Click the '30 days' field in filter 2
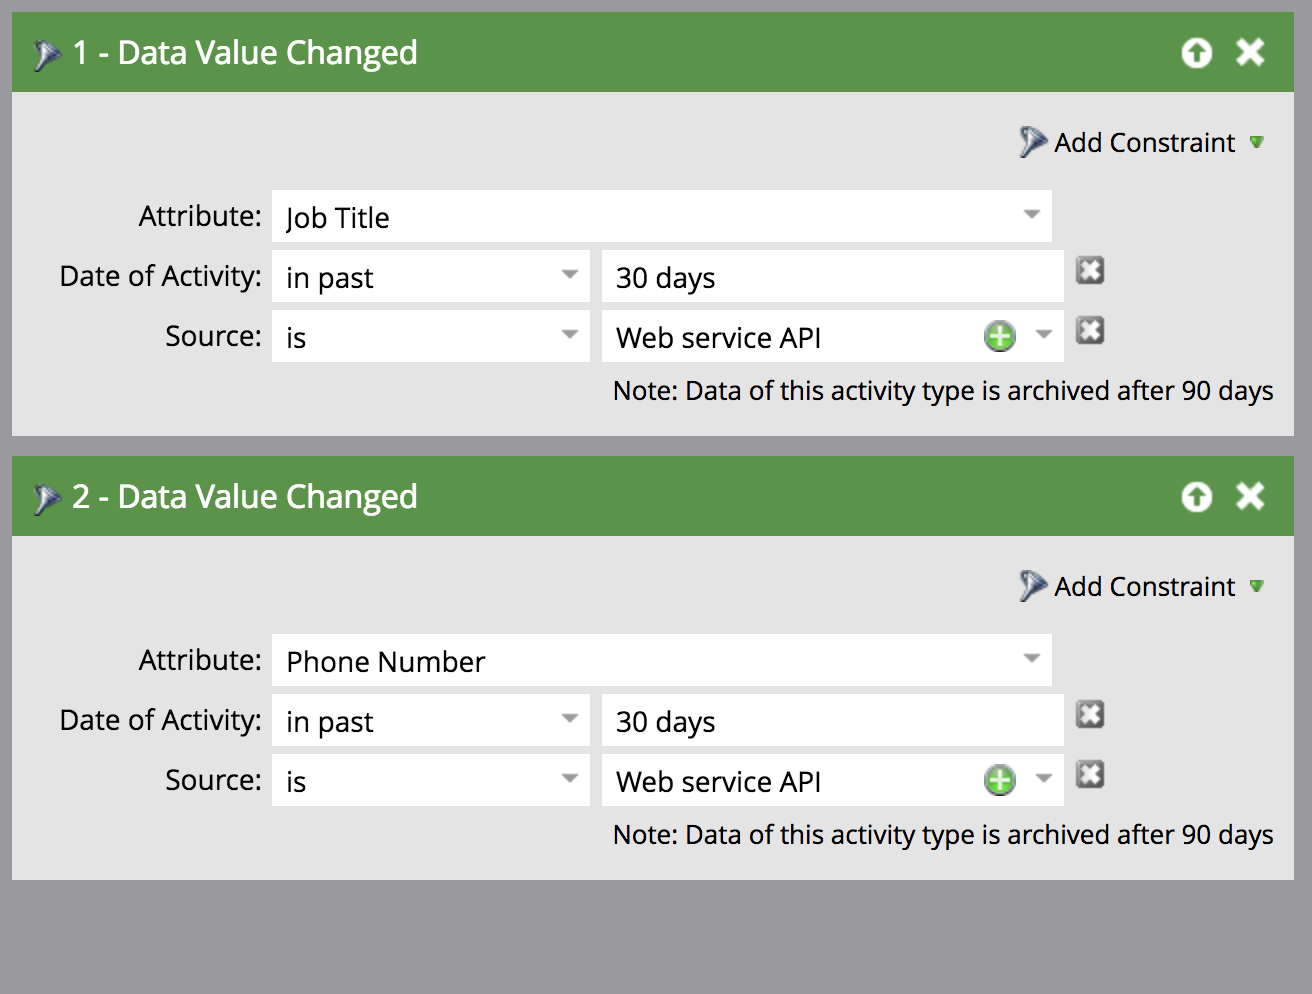The width and height of the screenshot is (1312, 994). pos(833,720)
